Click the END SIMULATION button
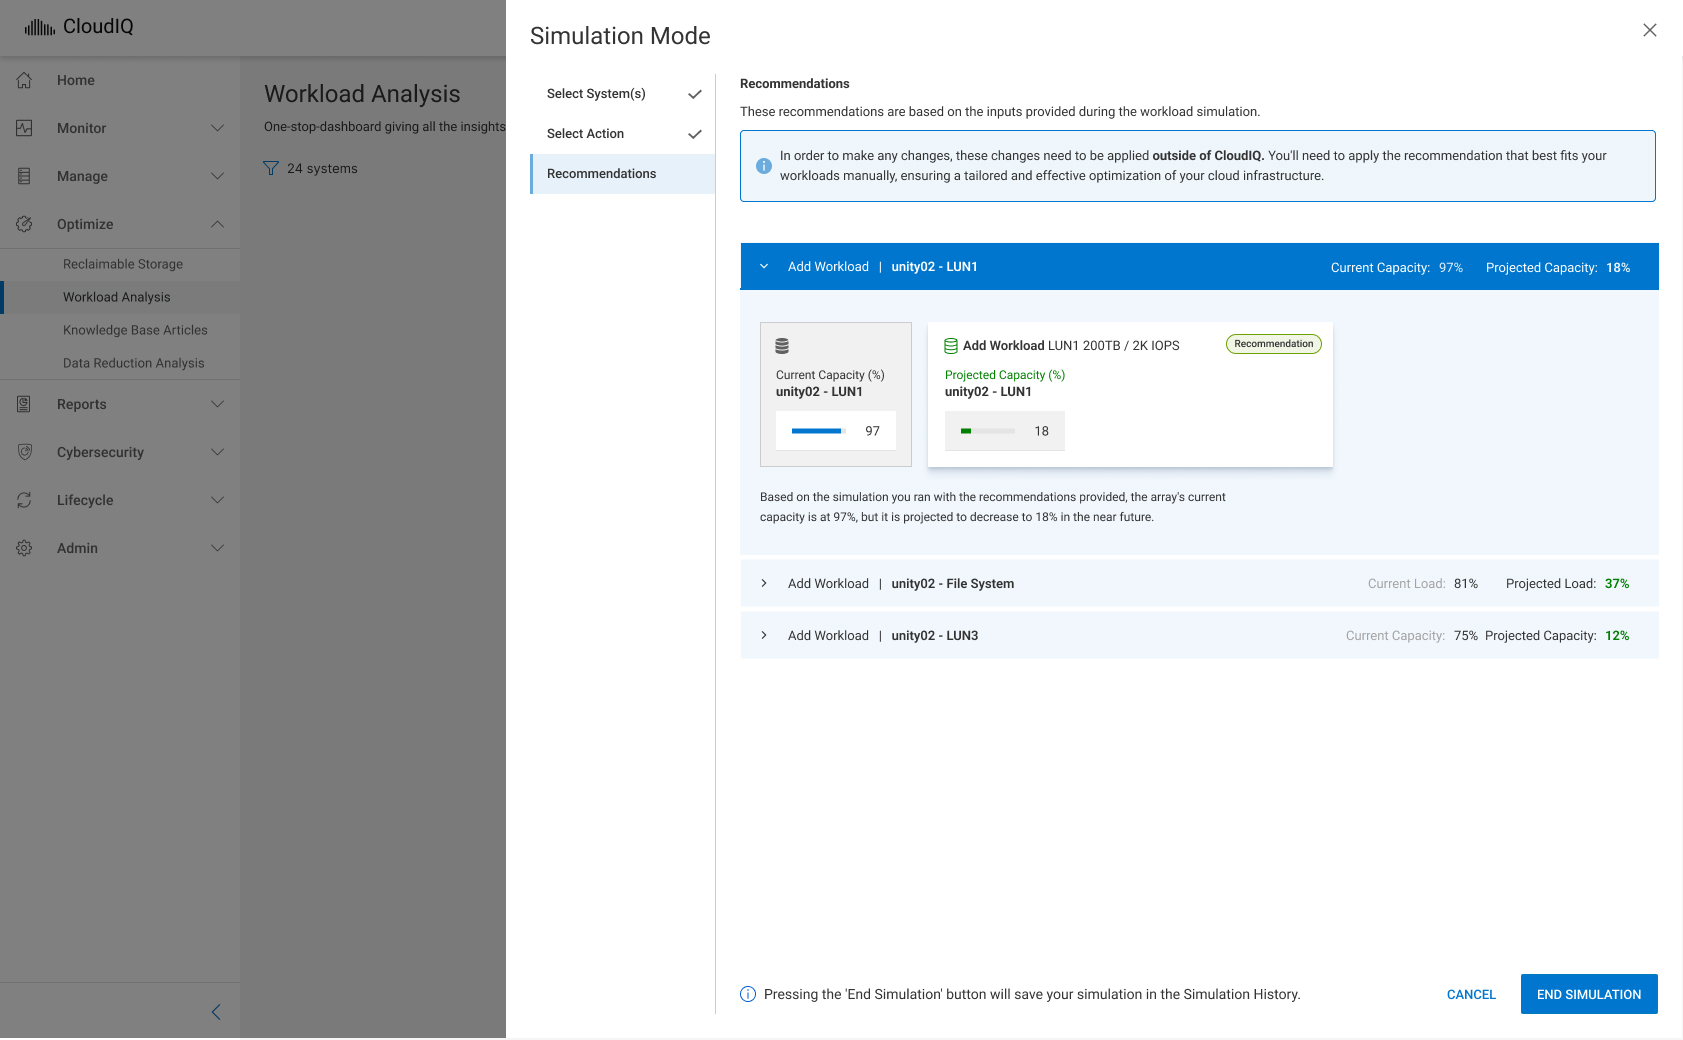 pos(1589,994)
